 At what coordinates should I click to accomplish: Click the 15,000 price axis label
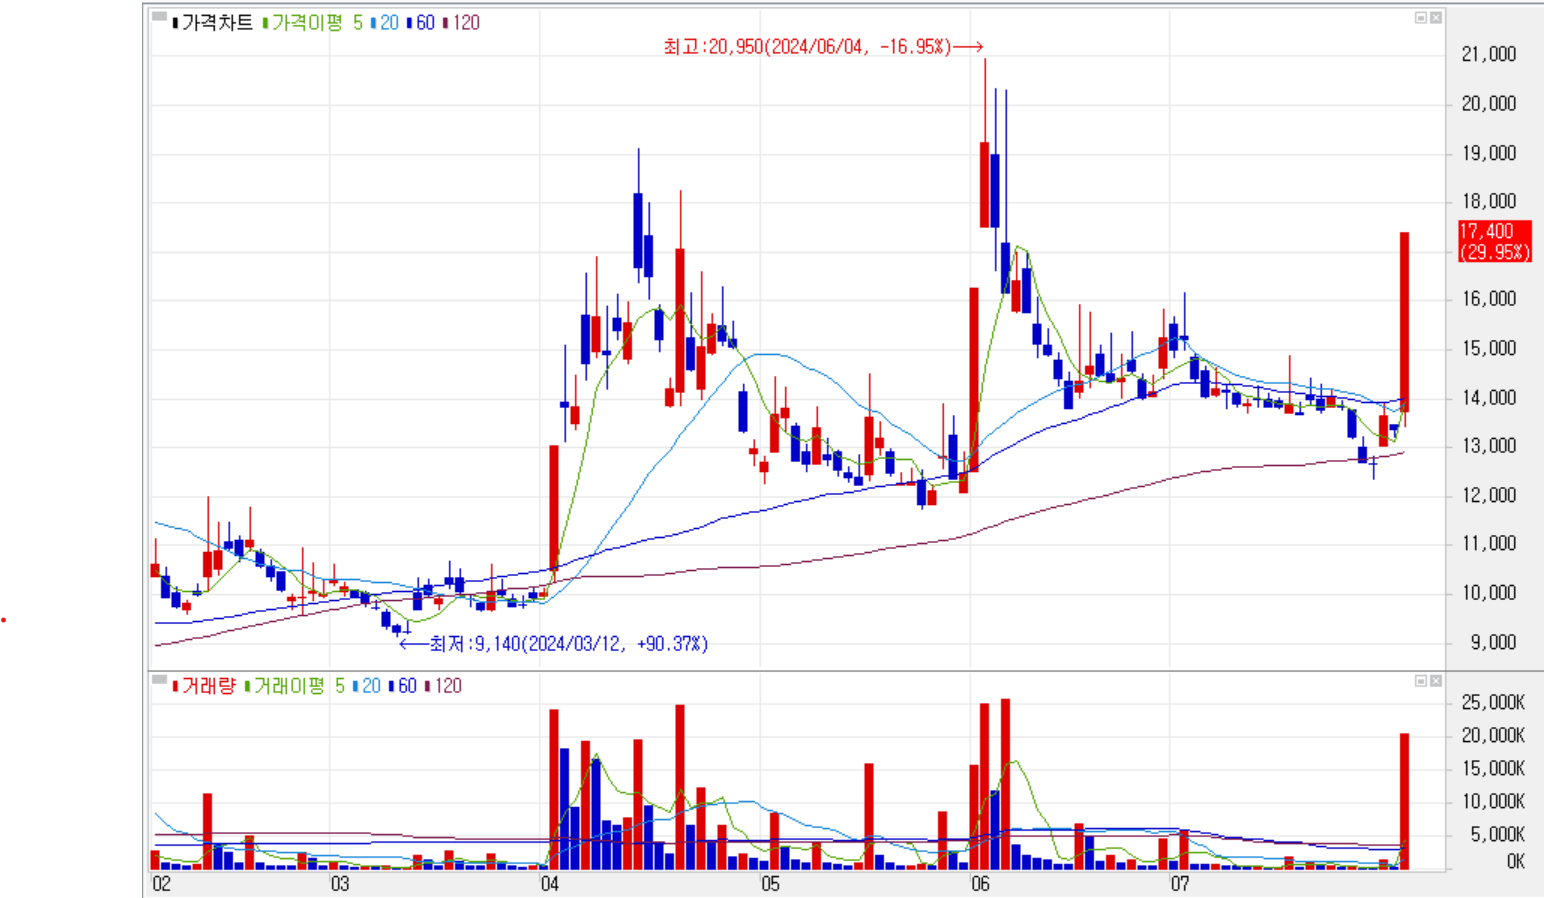tap(1488, 348)
